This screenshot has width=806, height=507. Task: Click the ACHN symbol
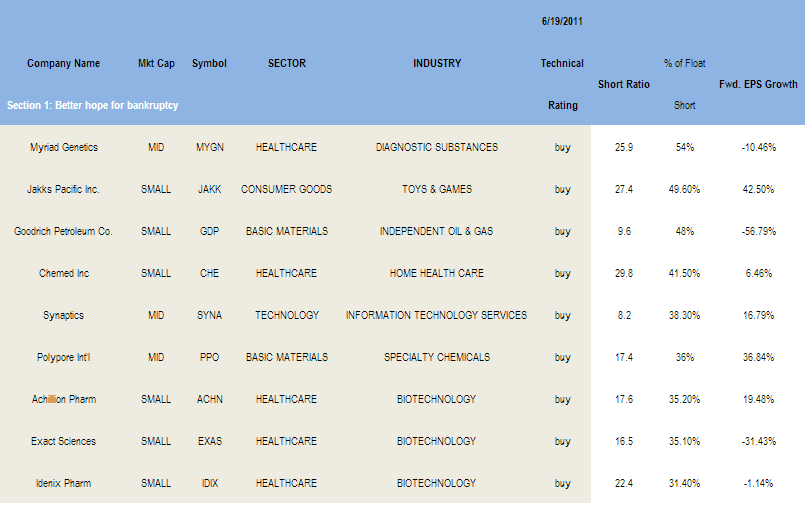(210, 399)
